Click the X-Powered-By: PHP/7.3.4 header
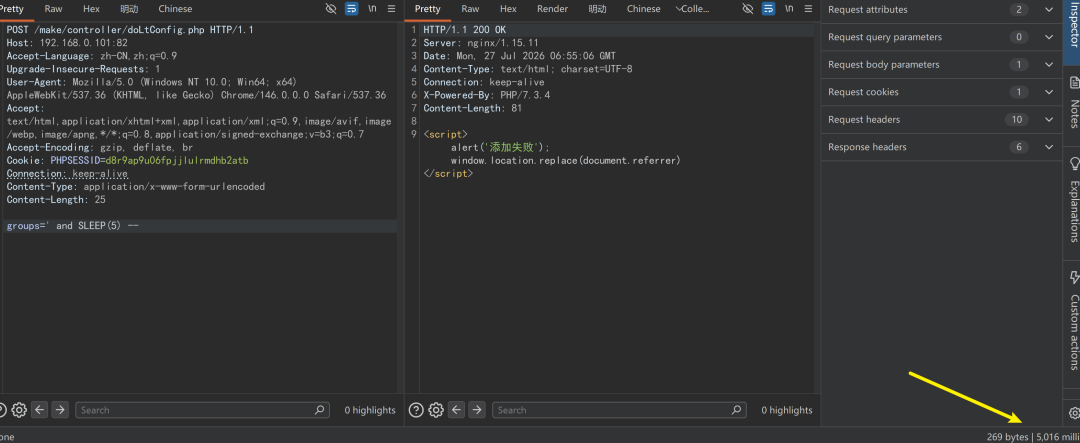The width and height of the screenshot is (1080, 443). pos(486,95)
